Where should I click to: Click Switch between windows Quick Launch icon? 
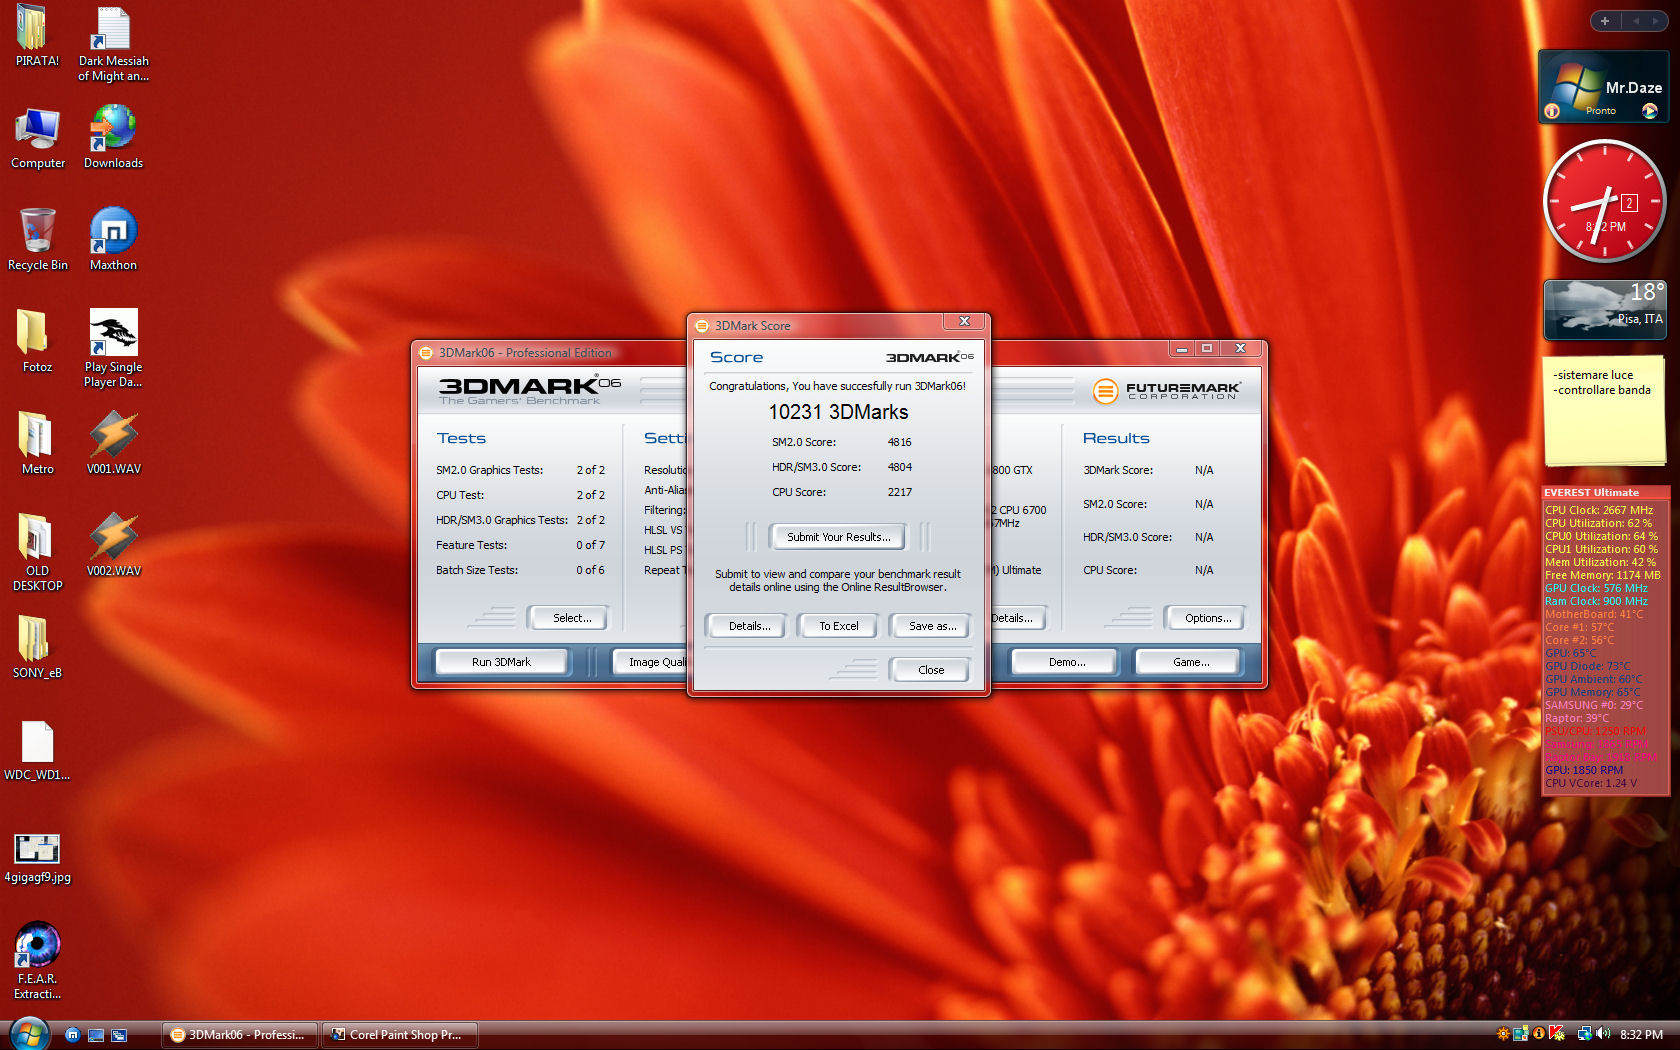pyautogui.click(x=119, y=1035)
